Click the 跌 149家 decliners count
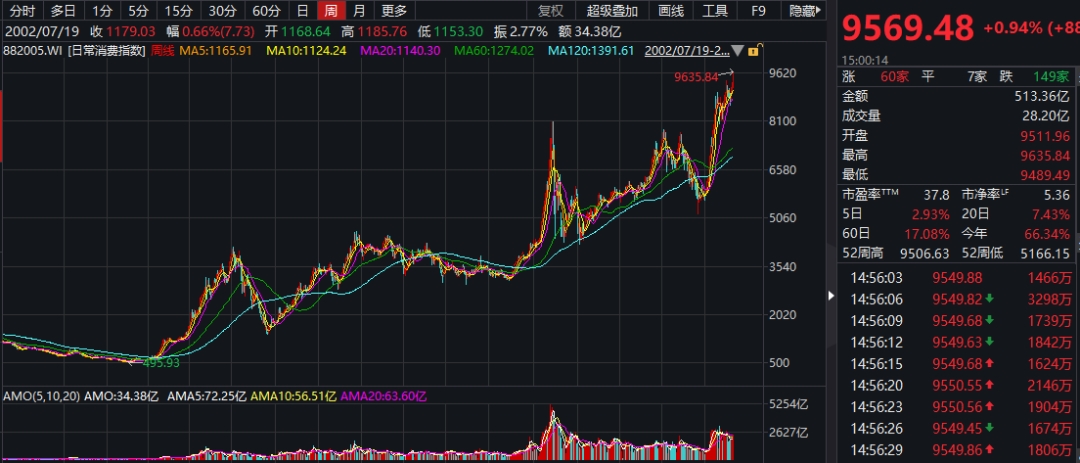Screen dimensions: 1080x463 (x=1051, y=76)
